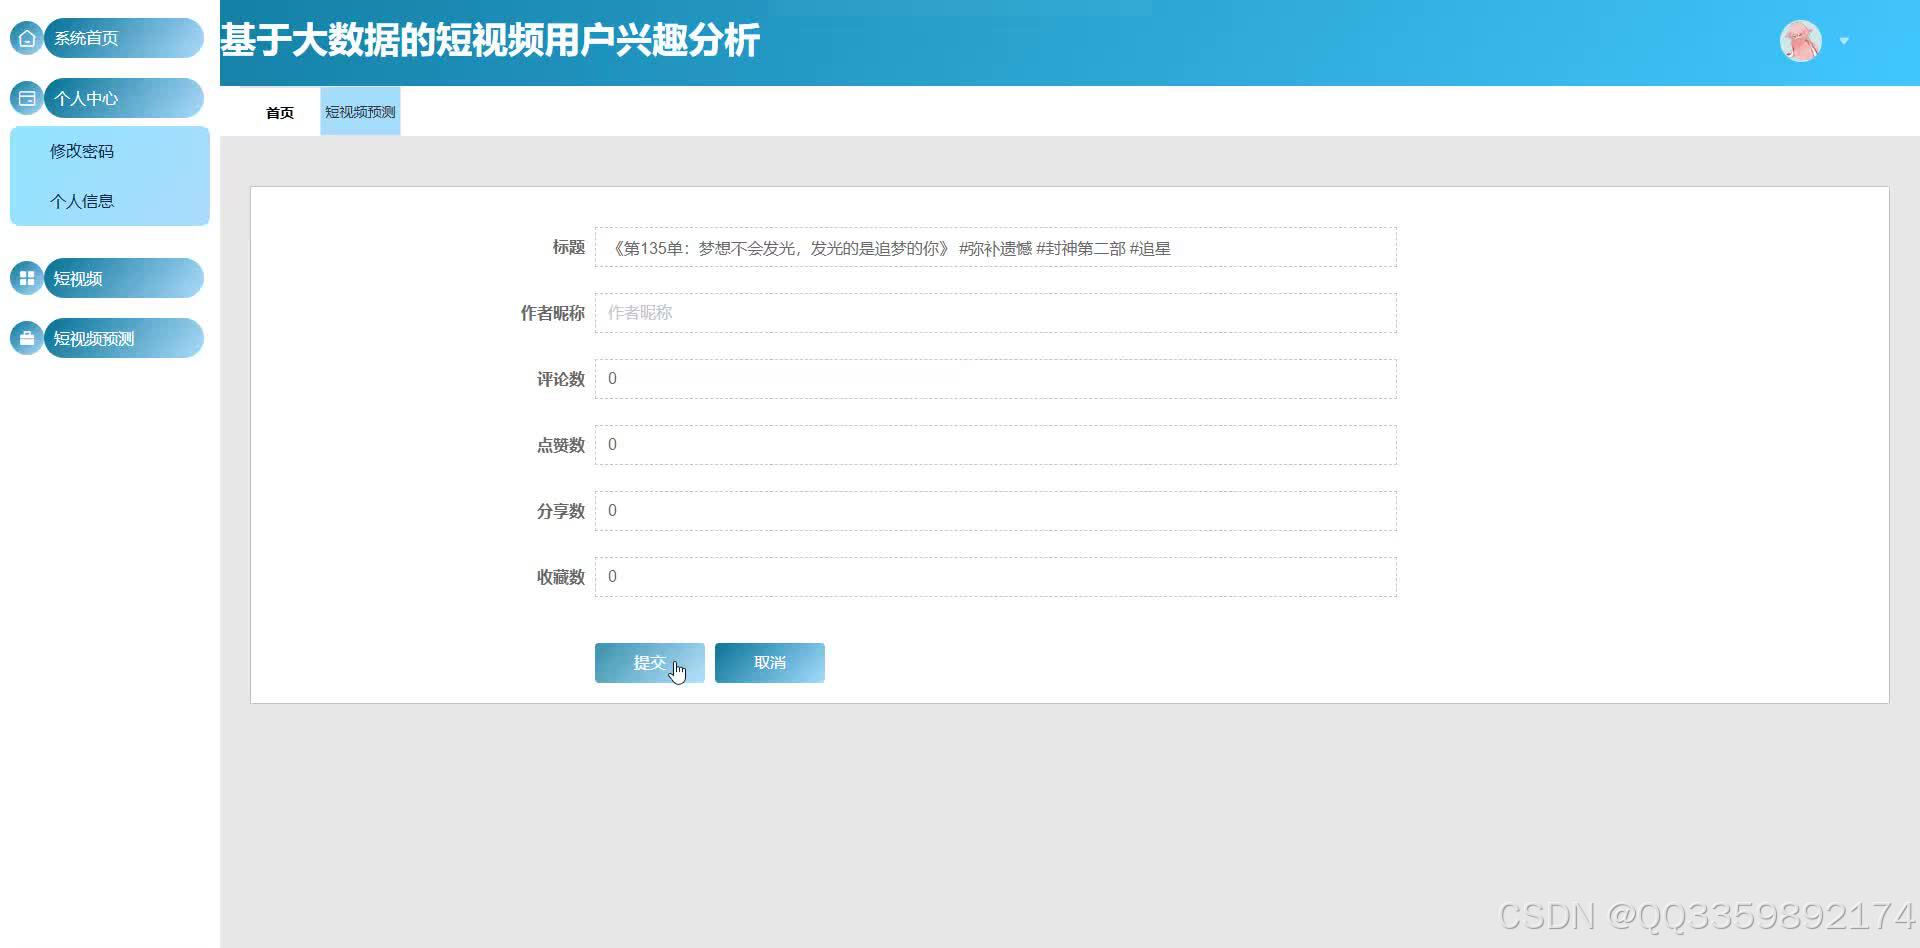Viewport: 1920px width, 948px height.
Task: Click the 收藏数 field label
Action: 560,577
